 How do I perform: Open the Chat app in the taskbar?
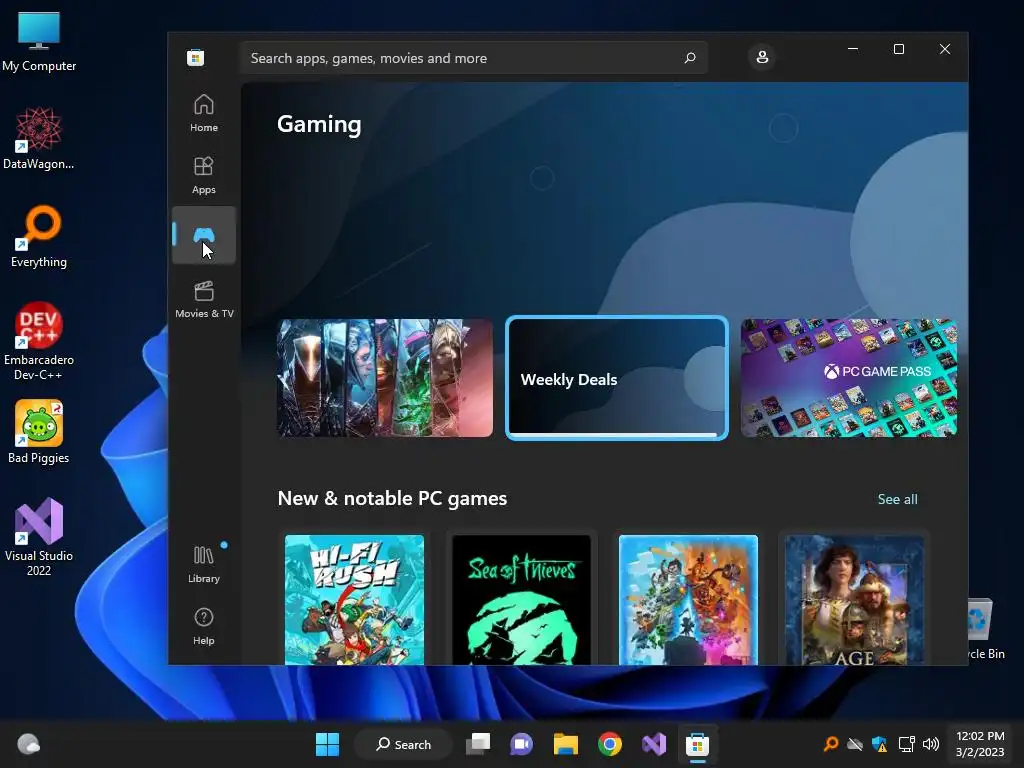click(521, 744)
